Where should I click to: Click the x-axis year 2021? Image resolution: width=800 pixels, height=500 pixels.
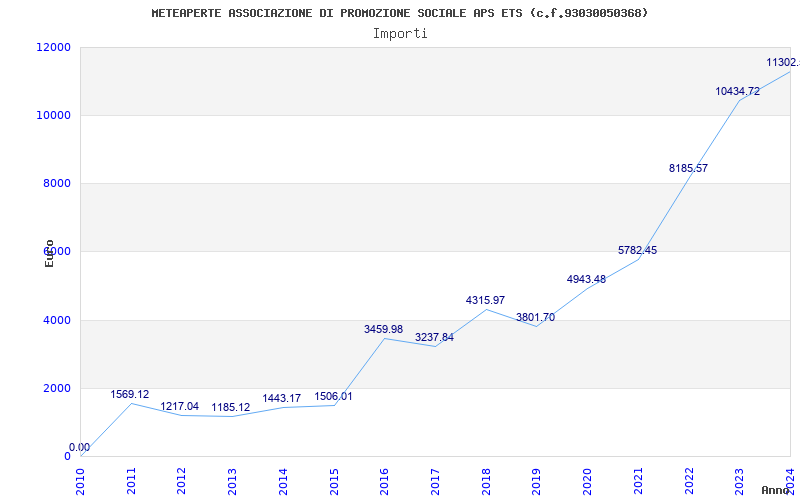point(638,481)
